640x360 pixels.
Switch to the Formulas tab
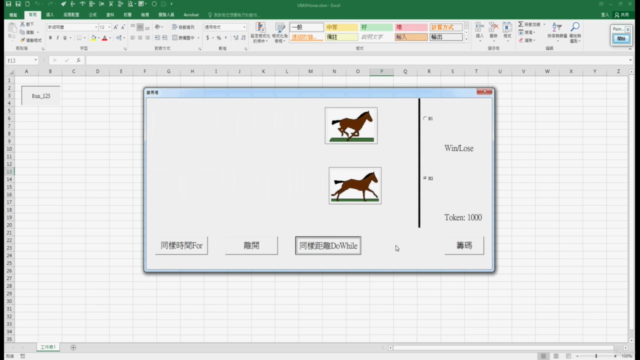tap(93, 15)
